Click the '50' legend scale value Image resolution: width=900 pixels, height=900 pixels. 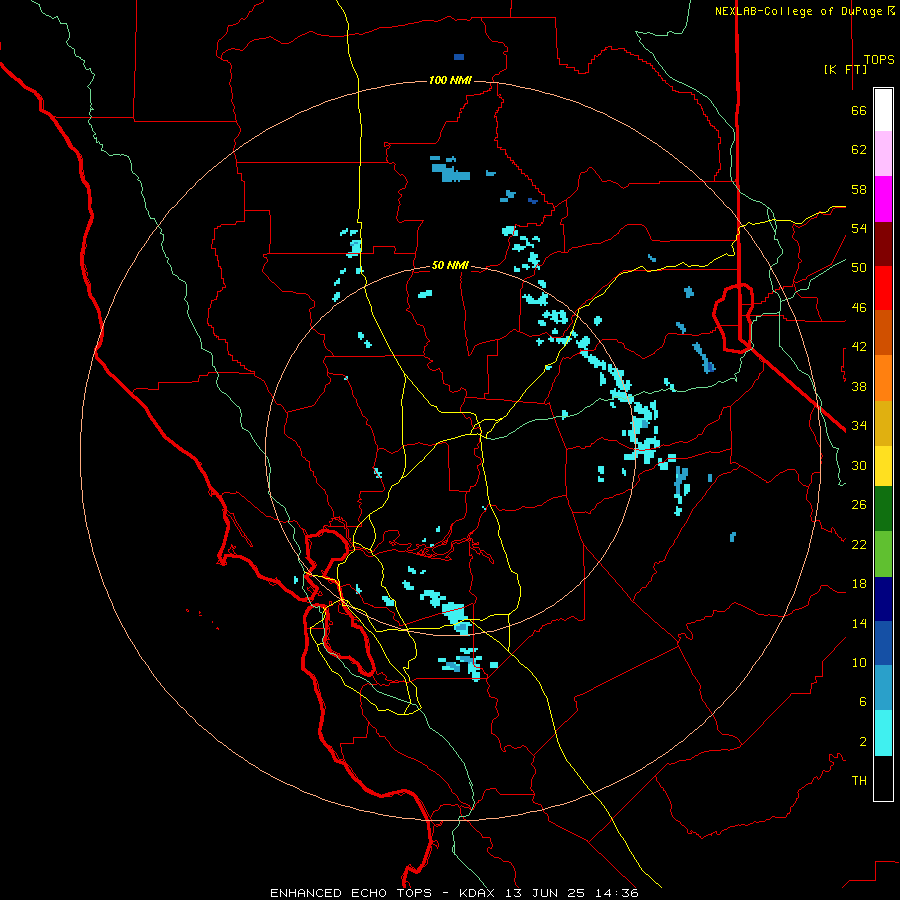coord(859,268)
